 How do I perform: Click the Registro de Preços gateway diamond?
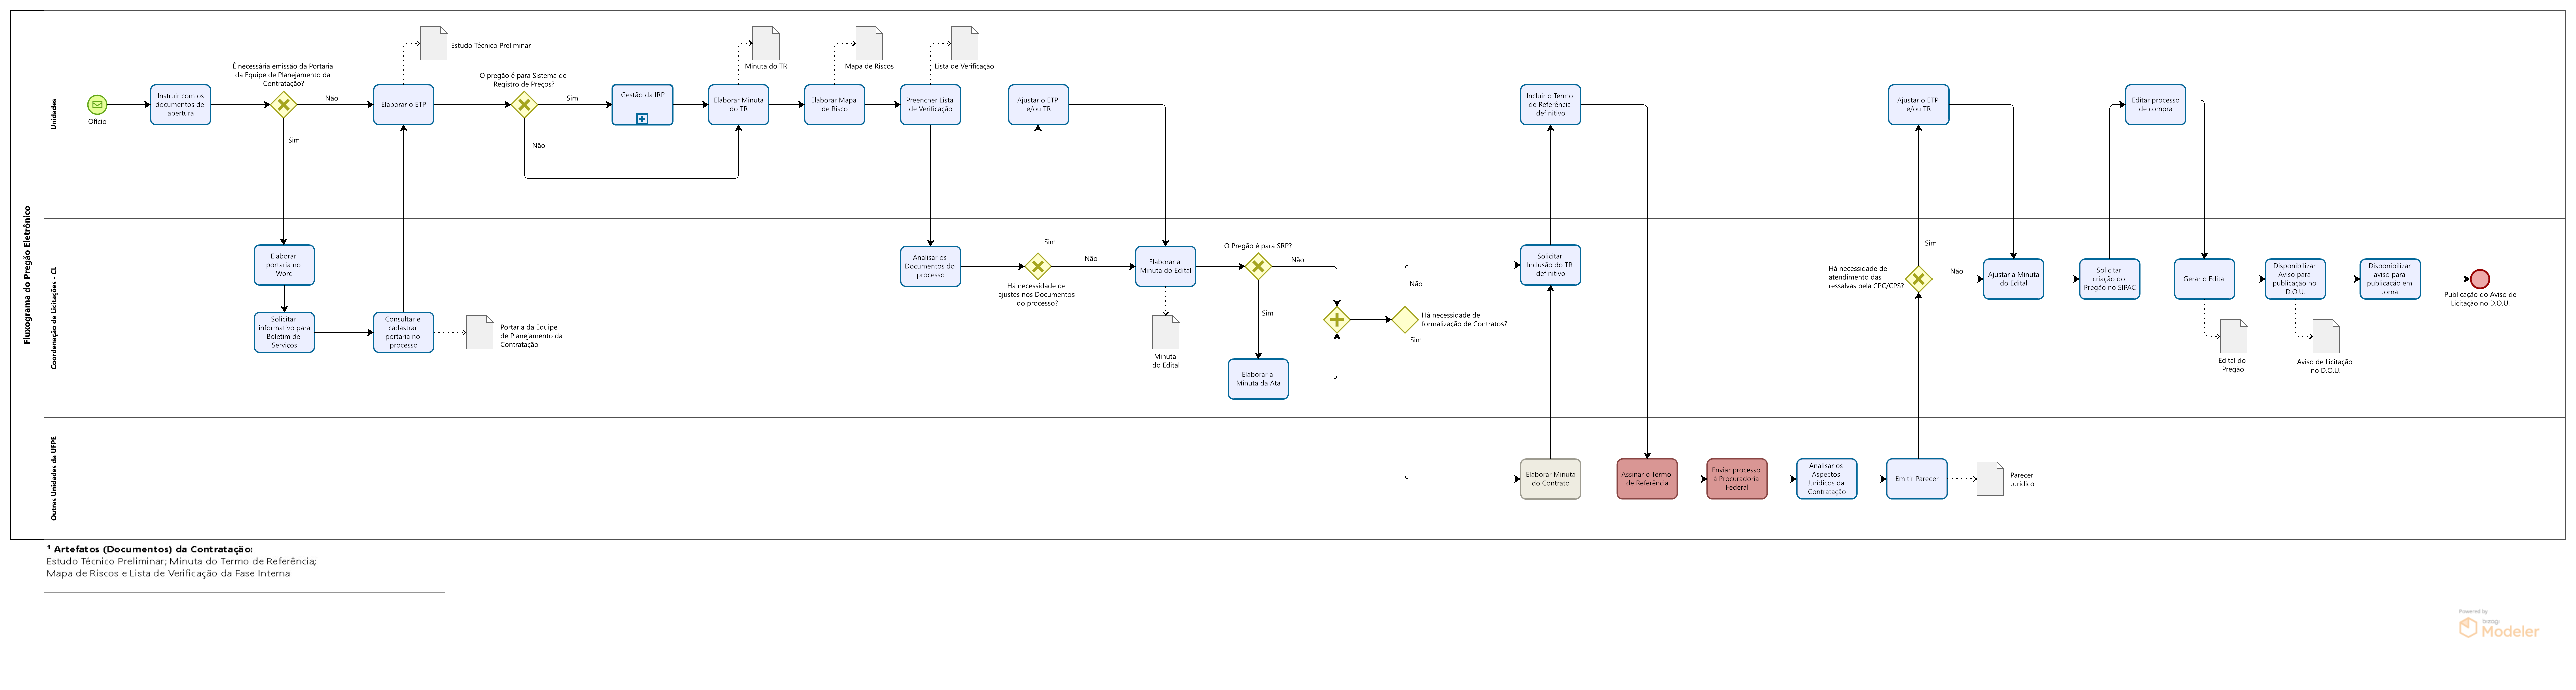pos(524,105)
